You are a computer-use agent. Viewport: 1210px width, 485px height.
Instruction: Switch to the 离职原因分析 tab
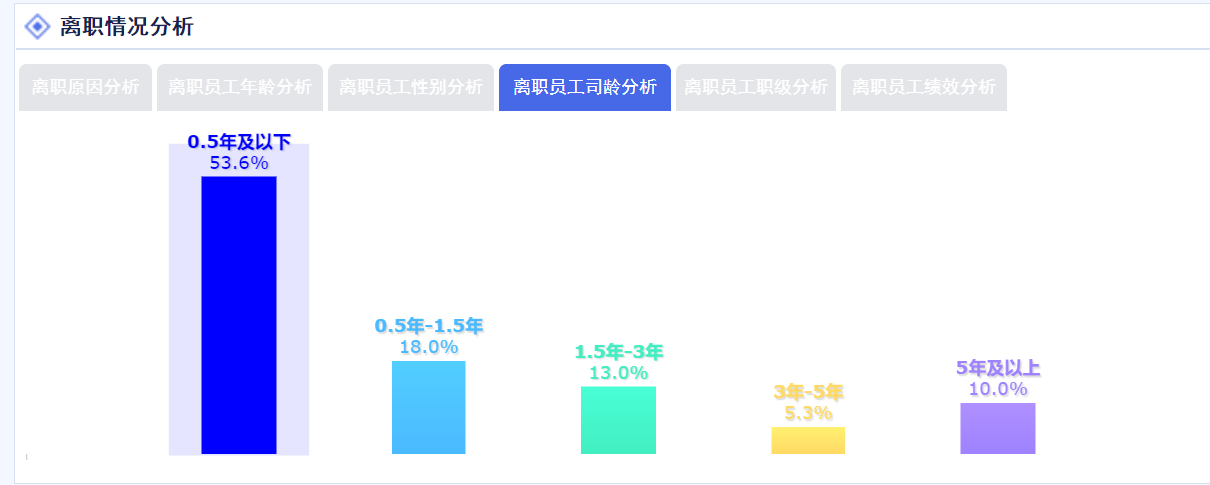(x=85, y=87)
